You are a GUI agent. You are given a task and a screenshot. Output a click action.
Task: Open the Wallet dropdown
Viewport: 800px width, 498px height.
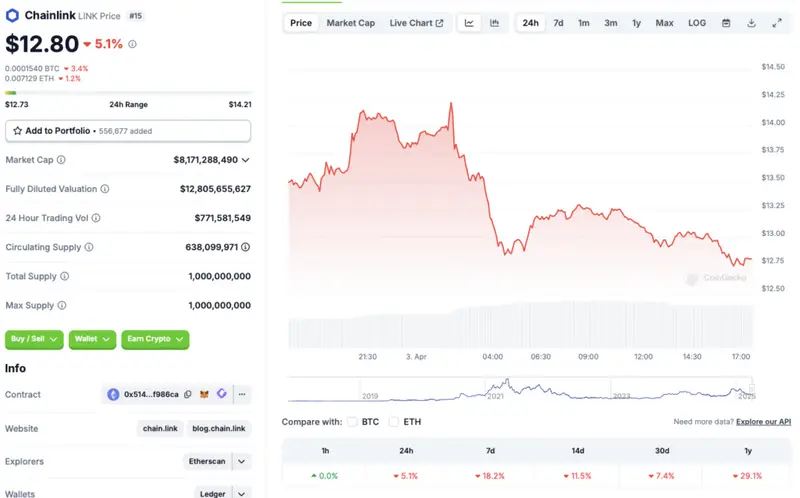[92, 339]
